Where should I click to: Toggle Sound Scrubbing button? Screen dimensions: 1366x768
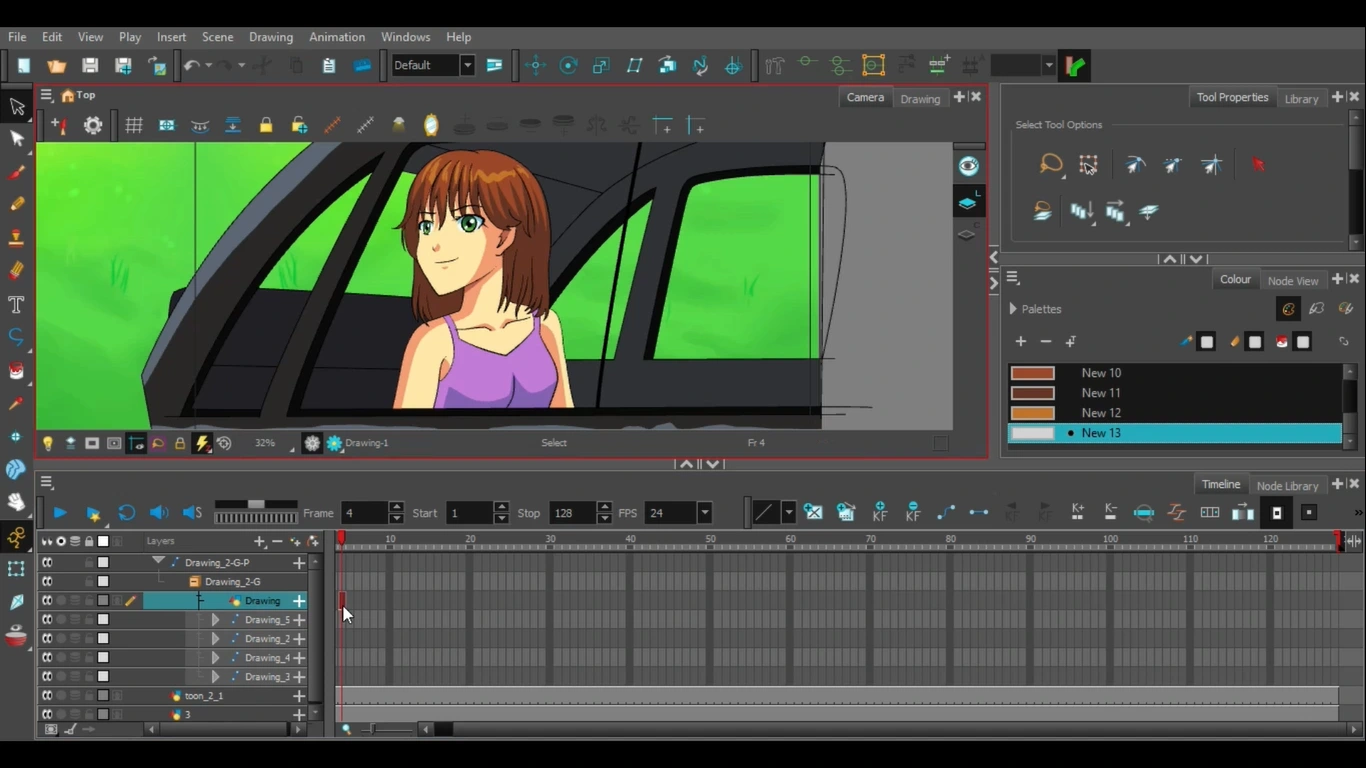(x=192, y=513)
